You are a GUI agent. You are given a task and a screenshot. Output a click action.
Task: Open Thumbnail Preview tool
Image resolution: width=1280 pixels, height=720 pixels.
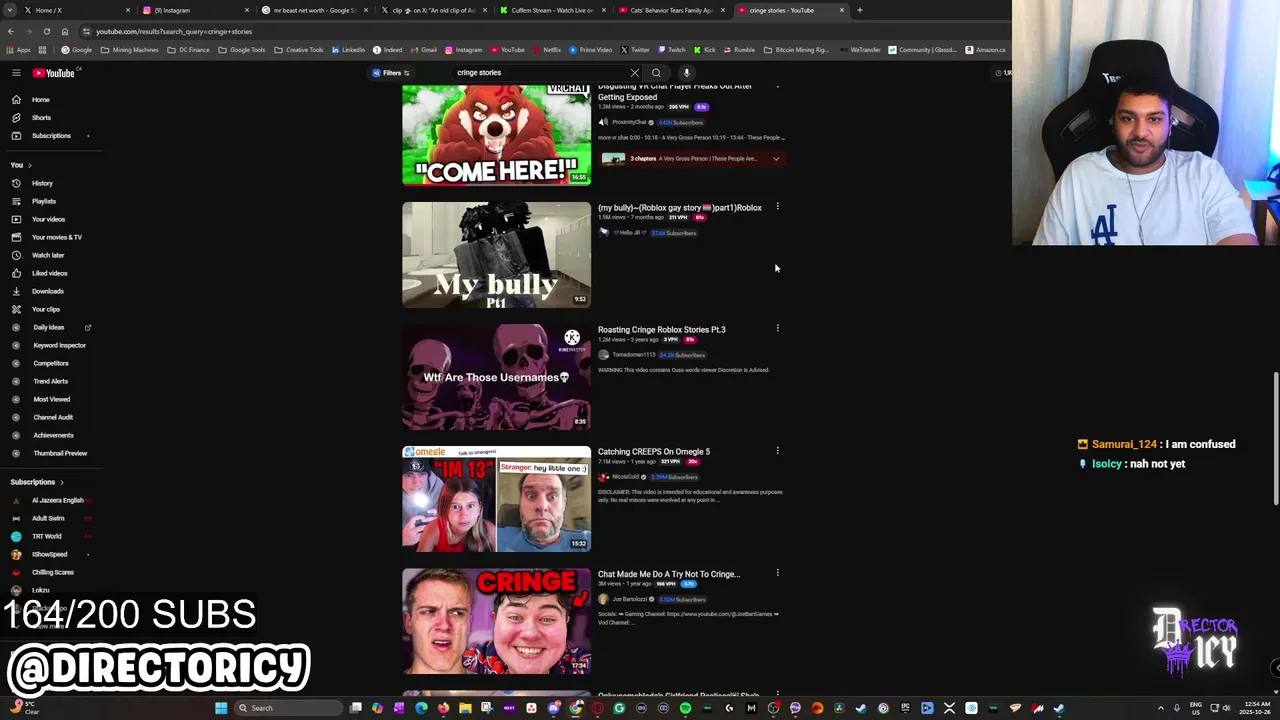59,453
